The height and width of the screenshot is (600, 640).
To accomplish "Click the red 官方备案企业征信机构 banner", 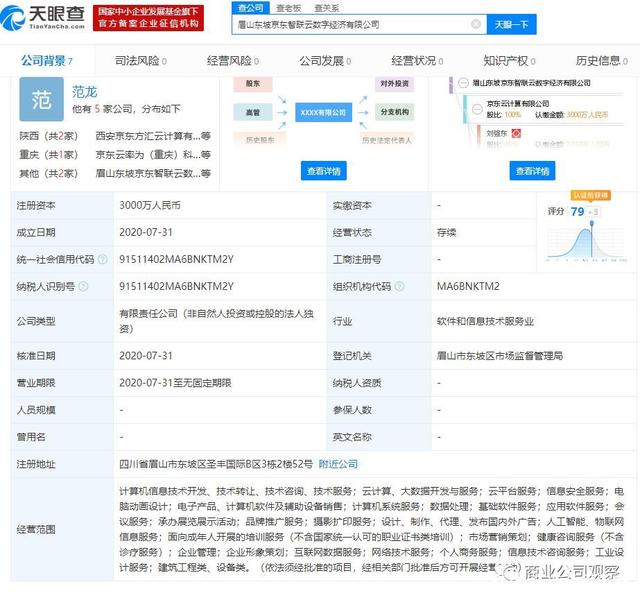I will (x=148, y=18).
